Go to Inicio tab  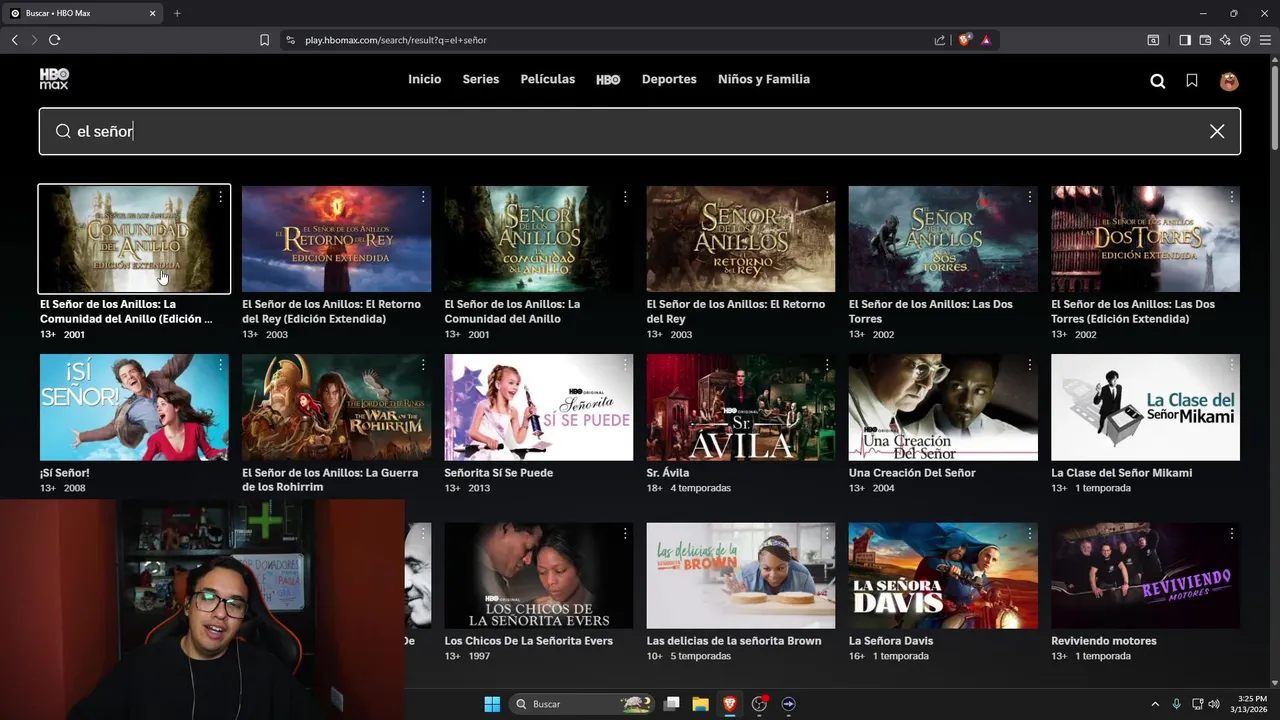424,79
